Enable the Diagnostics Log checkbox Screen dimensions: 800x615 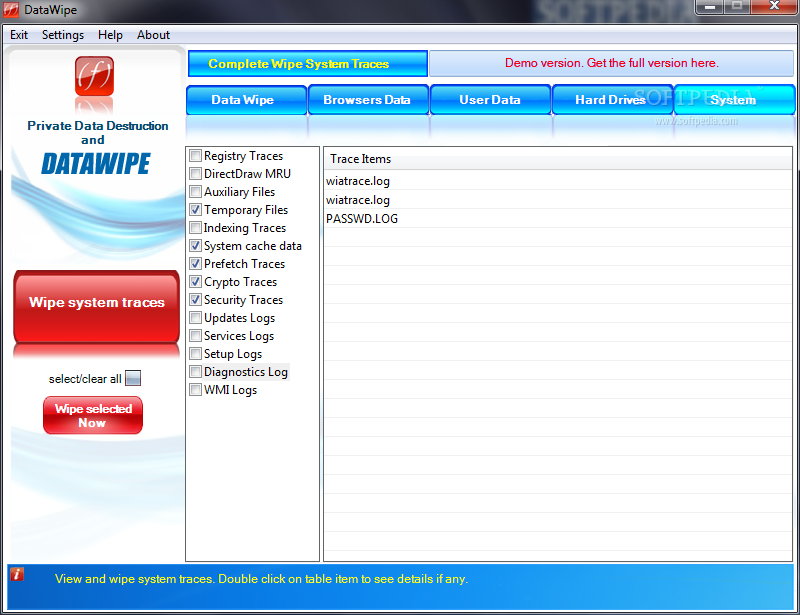(195, 371)
